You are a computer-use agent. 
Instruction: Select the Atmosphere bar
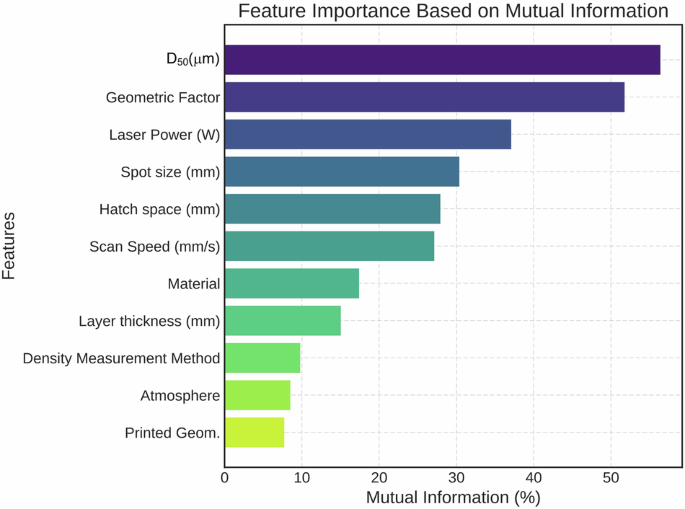258,395
